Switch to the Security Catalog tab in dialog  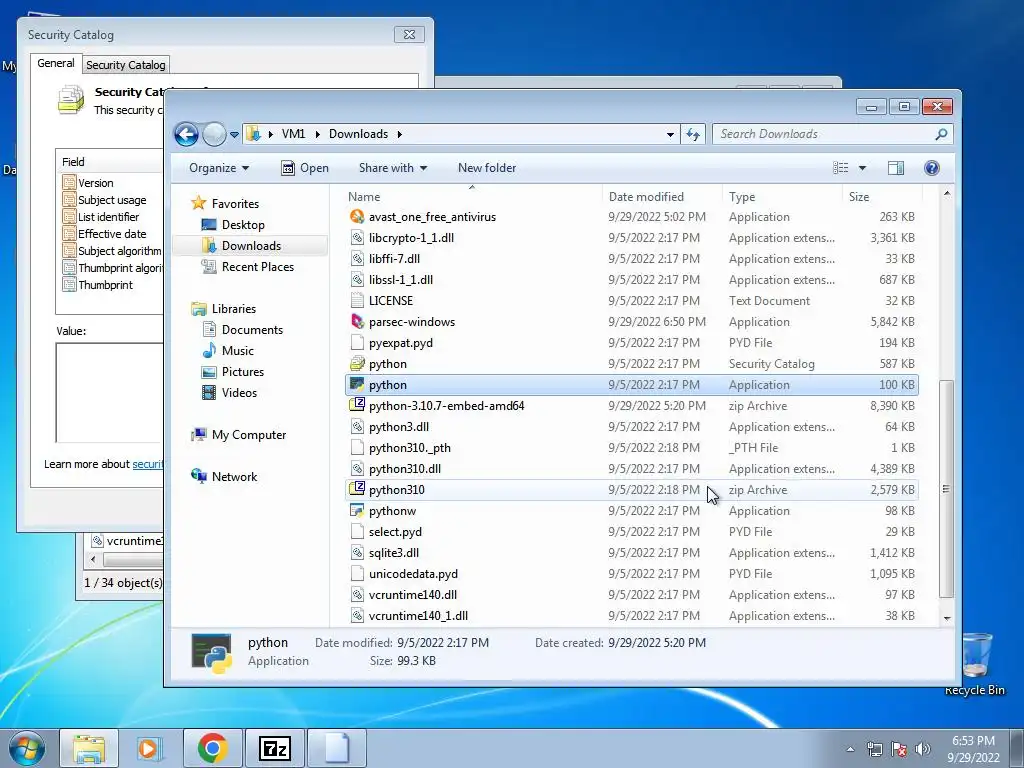(x=125, y=65)
